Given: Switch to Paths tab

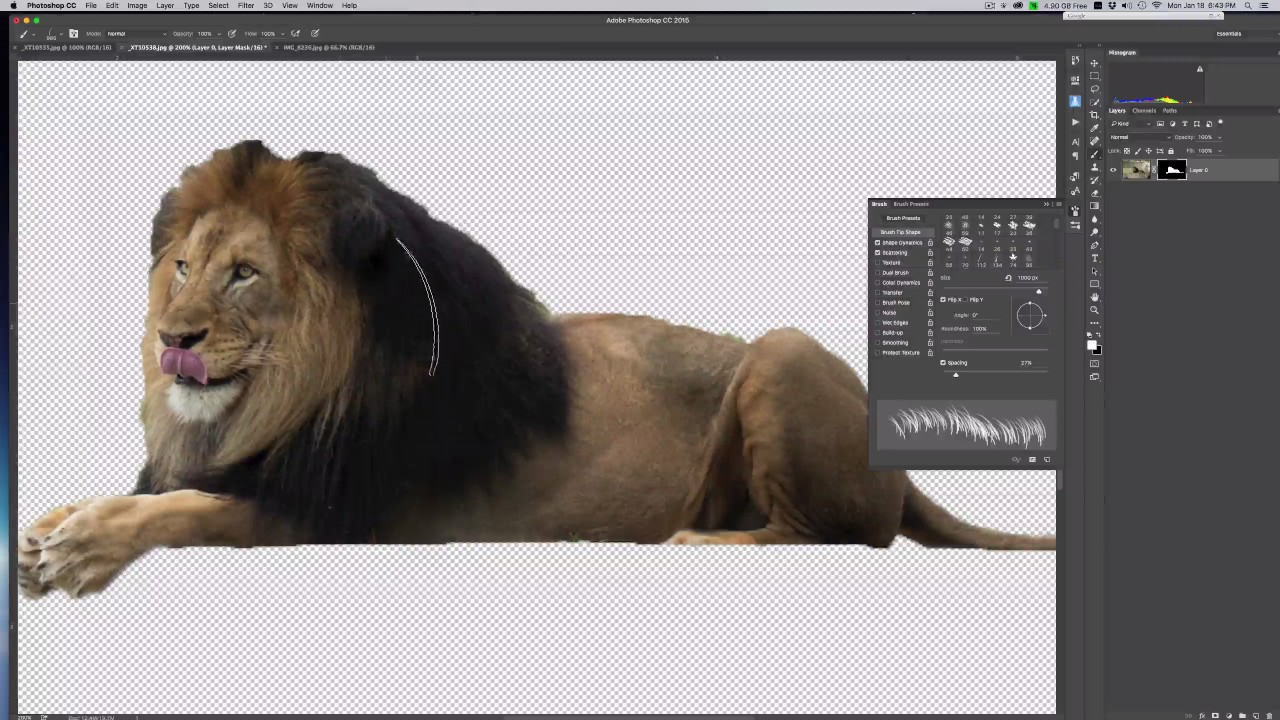Looking at the screenshot, I should [1169, 111].
